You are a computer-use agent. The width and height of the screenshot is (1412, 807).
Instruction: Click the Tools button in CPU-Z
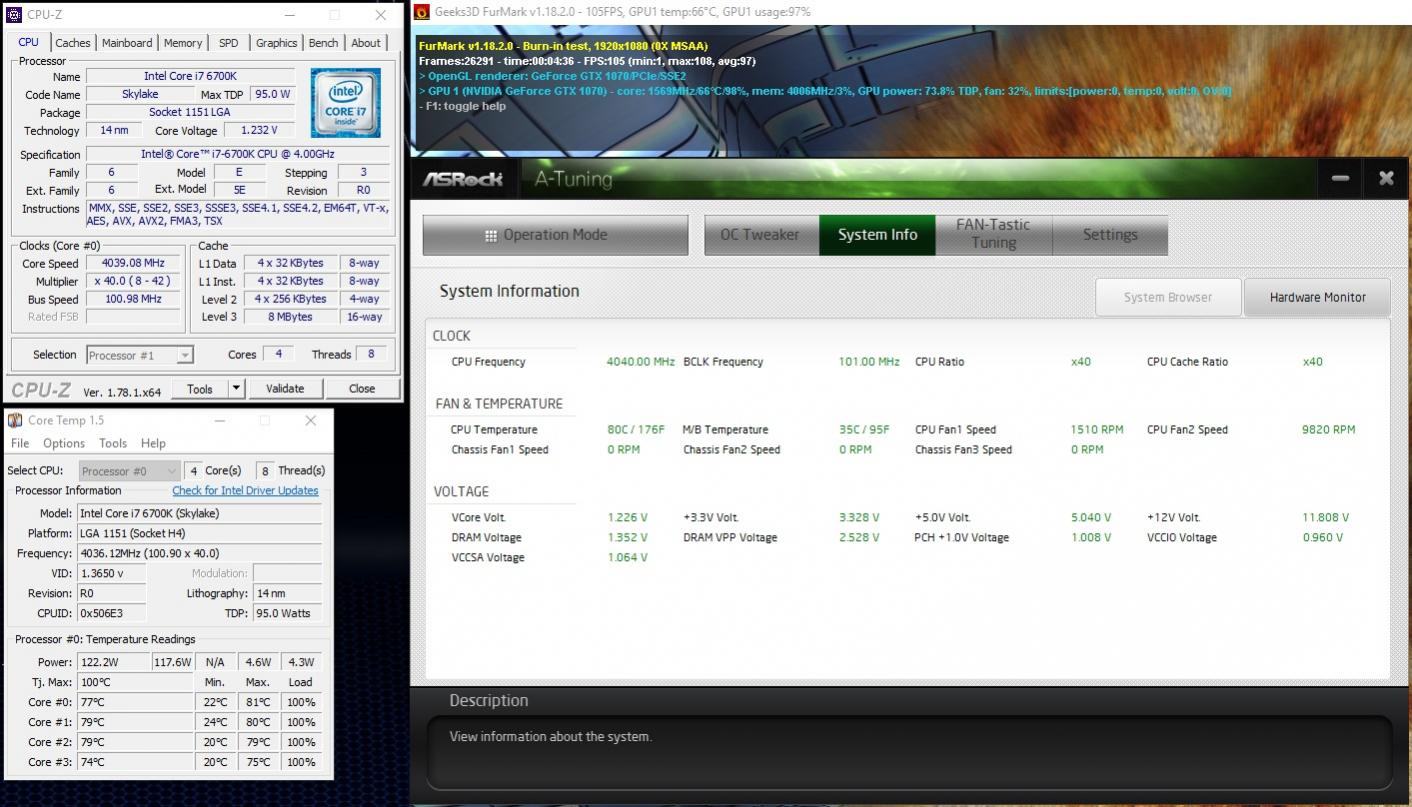click(200, 388)
